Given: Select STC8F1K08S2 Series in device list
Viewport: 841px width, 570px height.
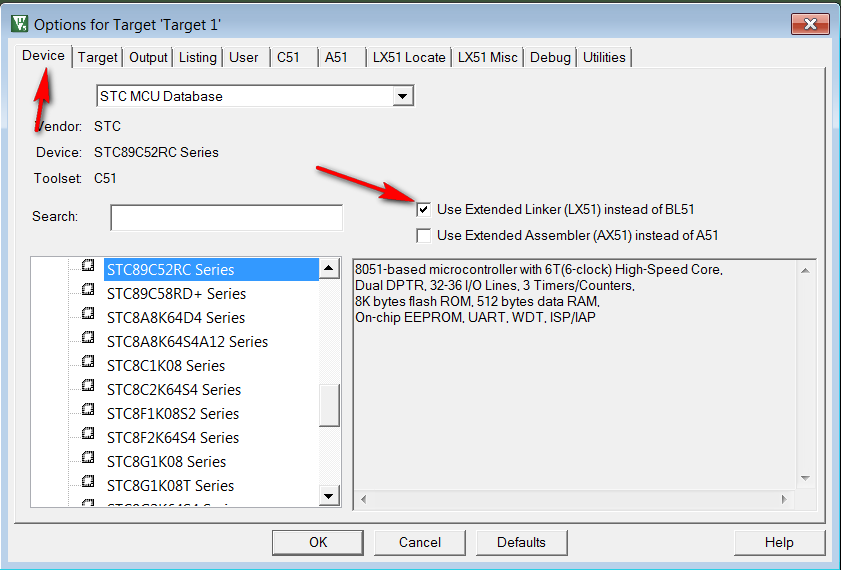Looking at the screenshot, I should pos(173,414).
